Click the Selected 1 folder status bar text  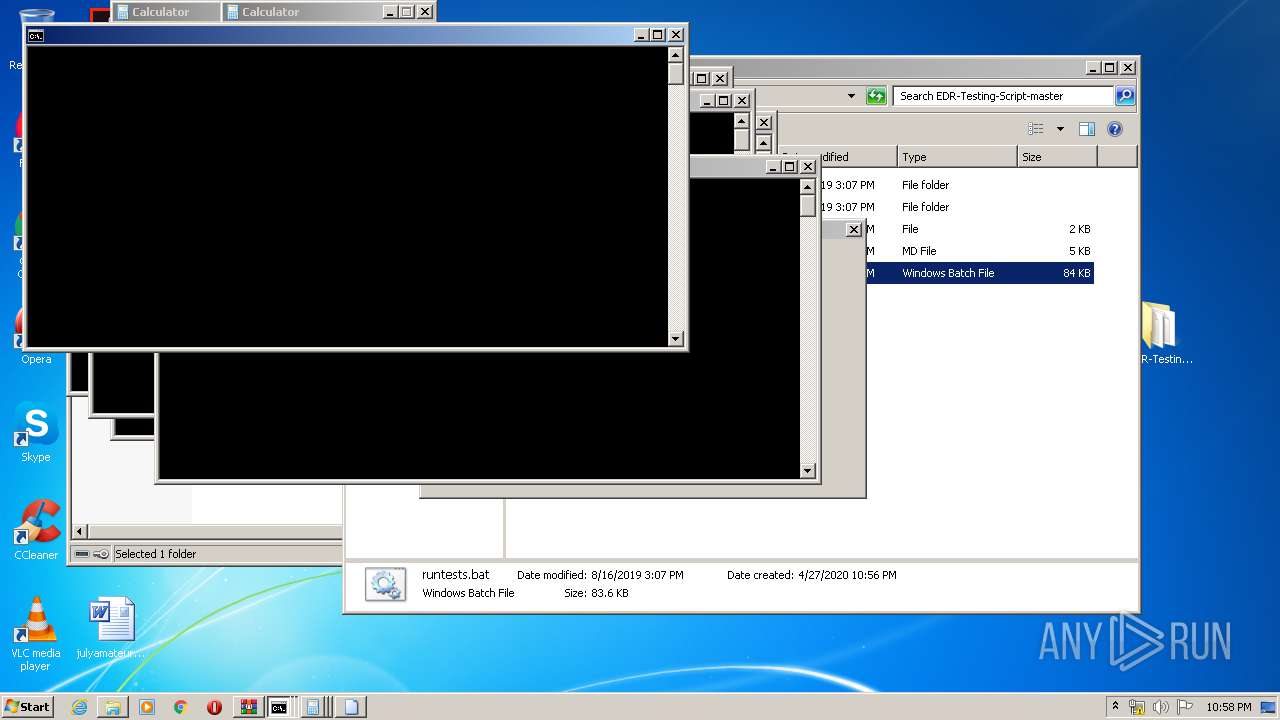tap(156, 554)
